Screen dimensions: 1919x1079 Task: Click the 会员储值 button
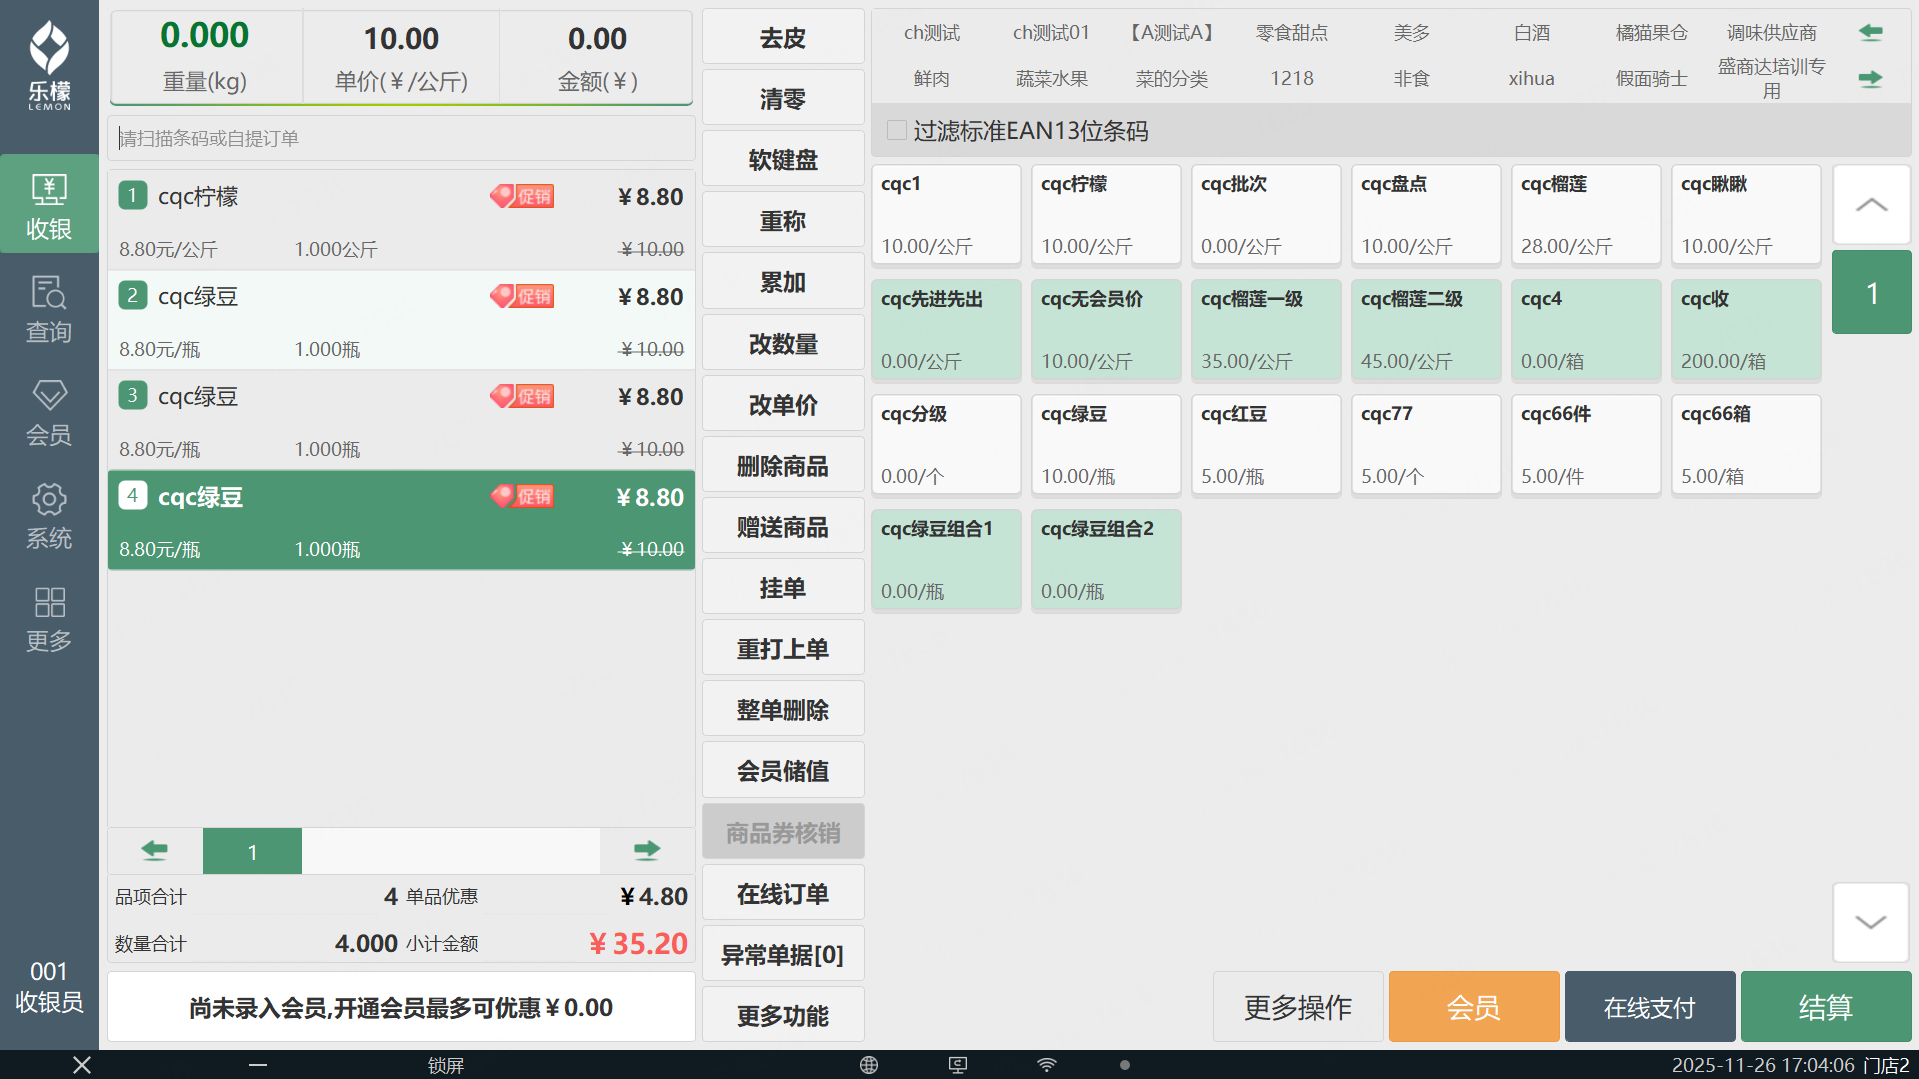click(783, 771)
